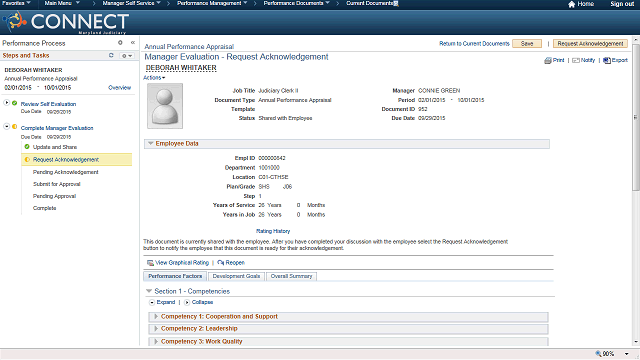Viewport: 640px width, 360px height.
Task: Click the Reopen link text
Action: pyautogui.click(x=235, y=263)
